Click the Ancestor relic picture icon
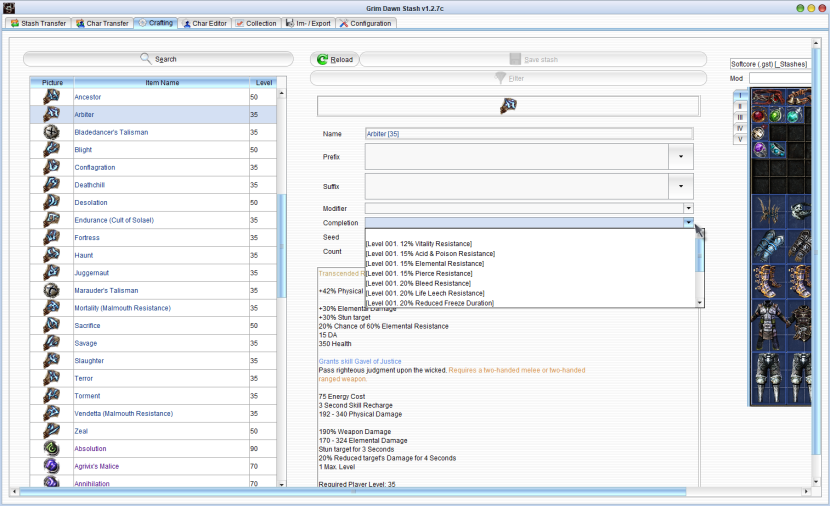This screenshot has height=506, width=830. point(51,97)
